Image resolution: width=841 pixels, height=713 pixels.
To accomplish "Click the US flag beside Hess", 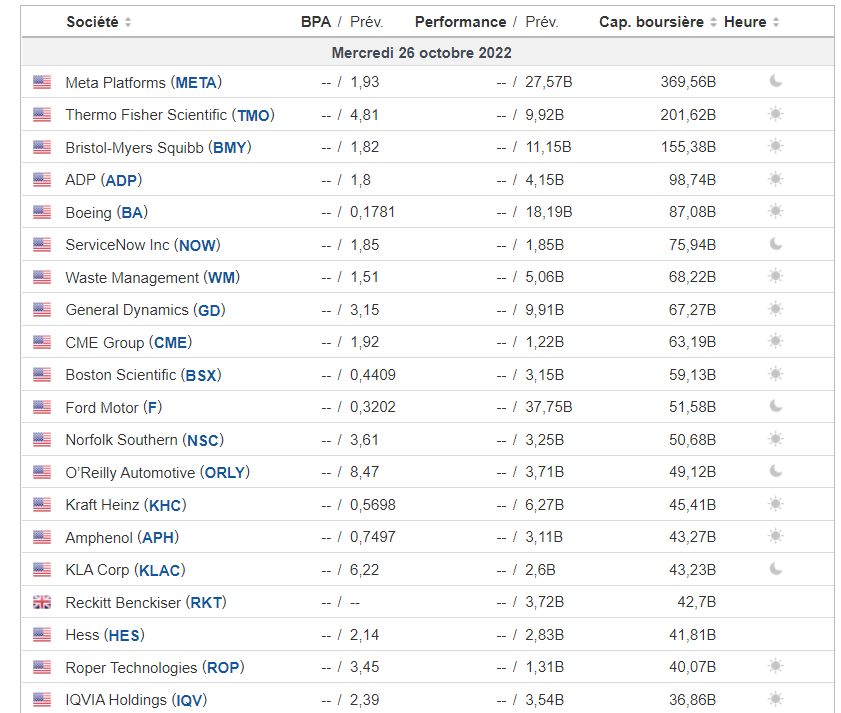I will (42, 635).
